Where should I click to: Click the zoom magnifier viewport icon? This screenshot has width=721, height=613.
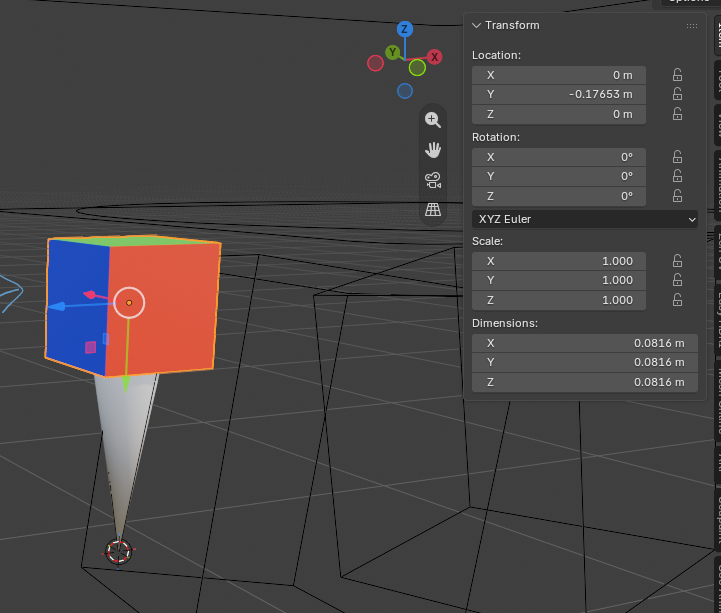433,120
